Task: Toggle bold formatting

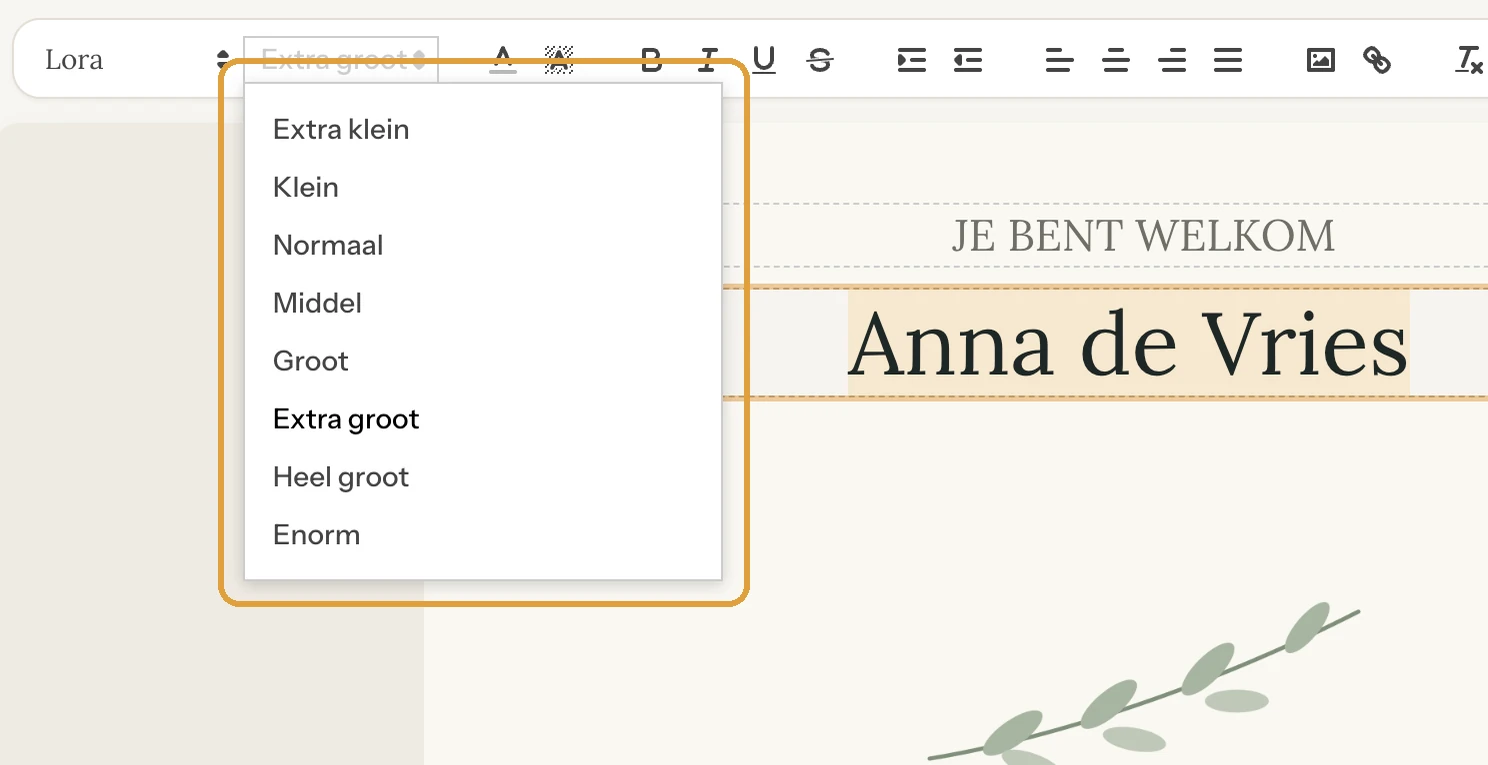Action: (x=652, y=60)
